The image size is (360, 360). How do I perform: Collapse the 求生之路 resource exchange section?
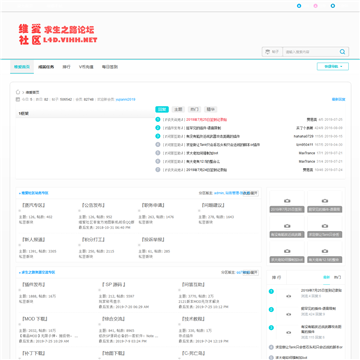pos(251,272)
